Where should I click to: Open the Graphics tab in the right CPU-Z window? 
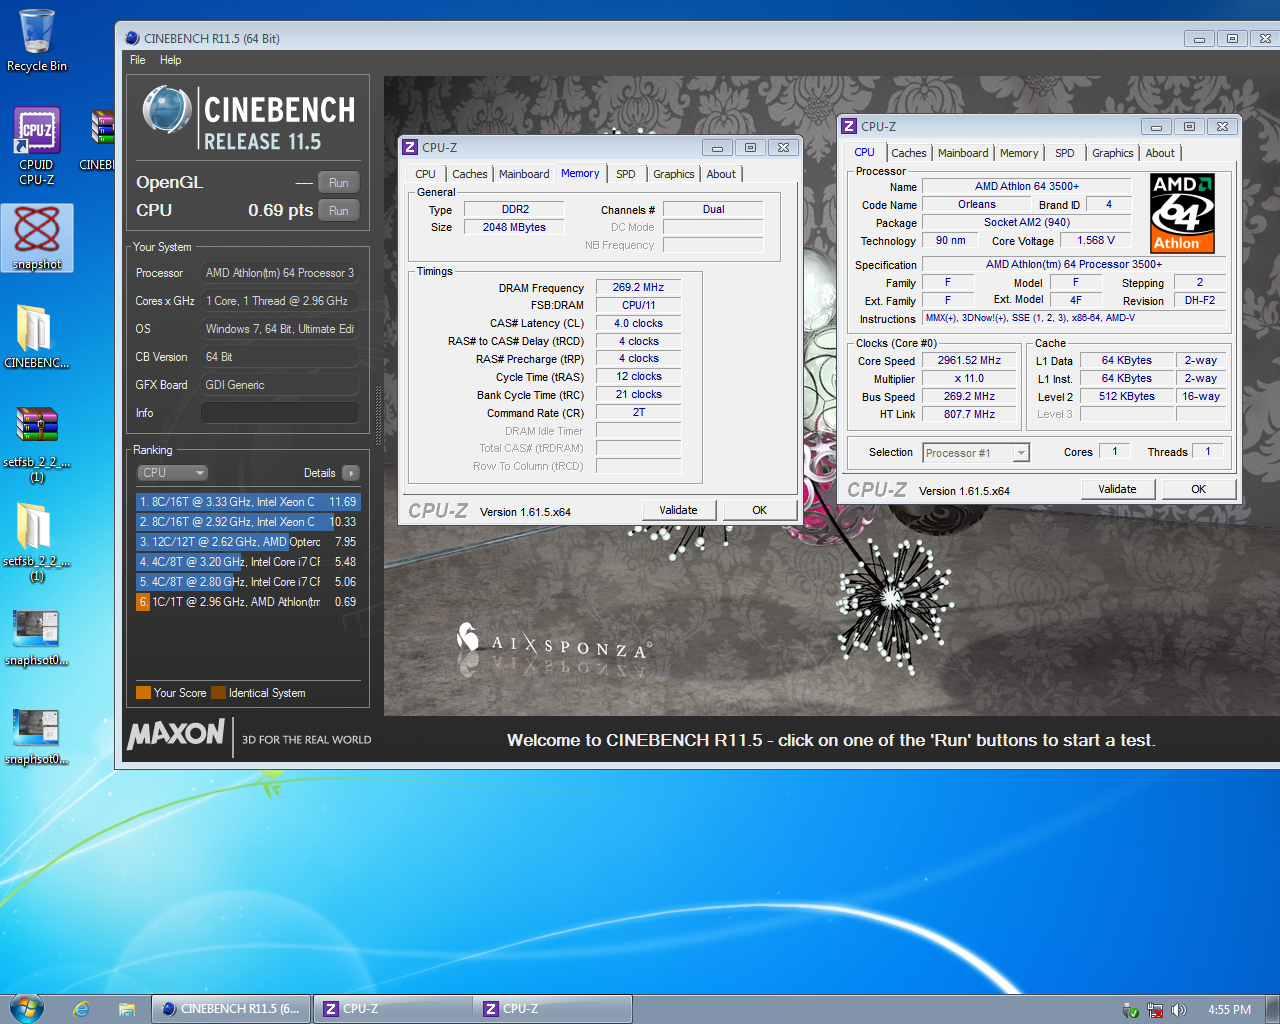click(1113, 153)
